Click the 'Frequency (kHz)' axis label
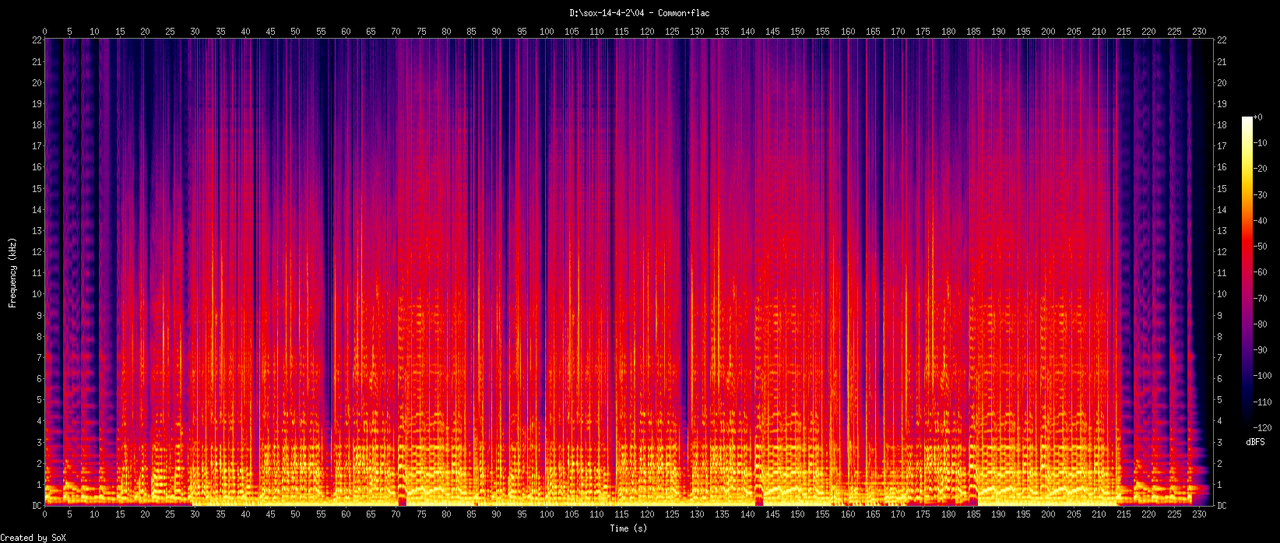Viewport: 1280px width, 543px height. pyautogui.click(x=13, y=271)
